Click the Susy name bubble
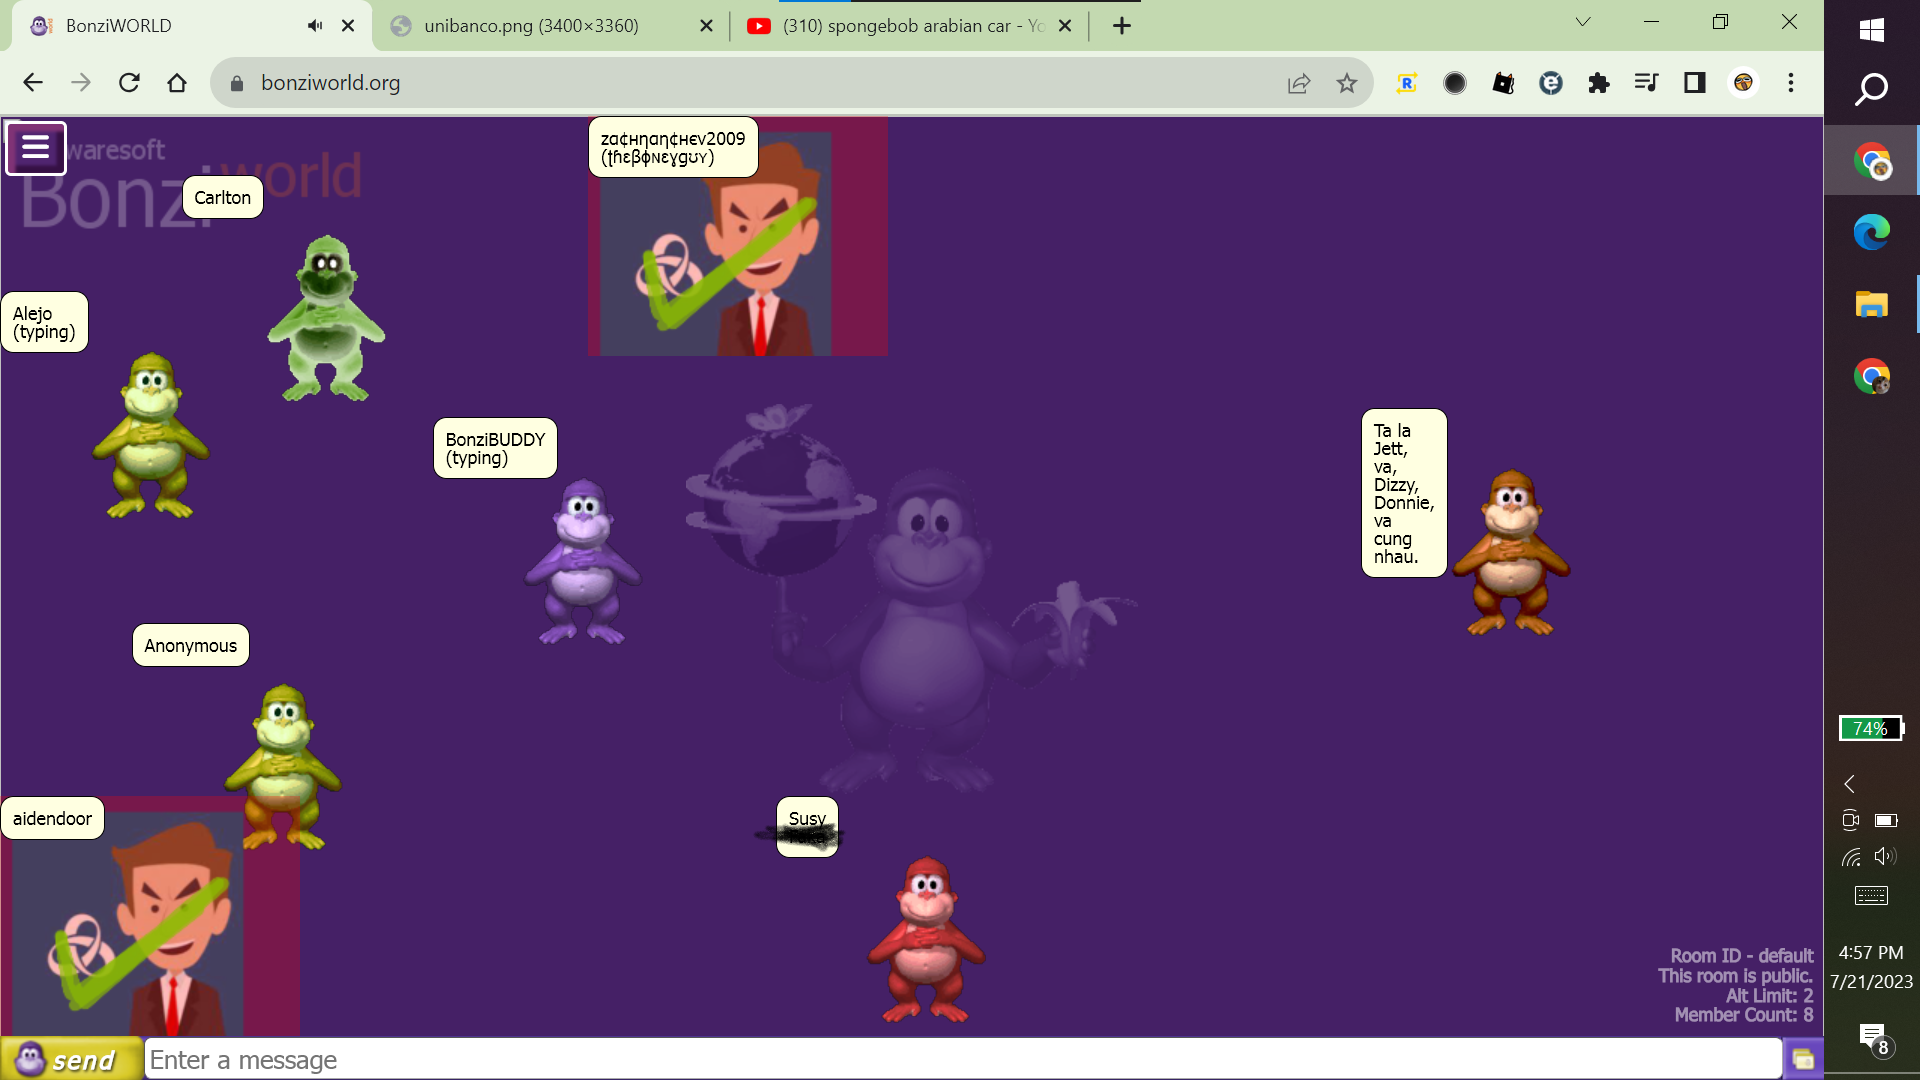The height and width of the screenshot is (1080, 1920). (807, 826)
